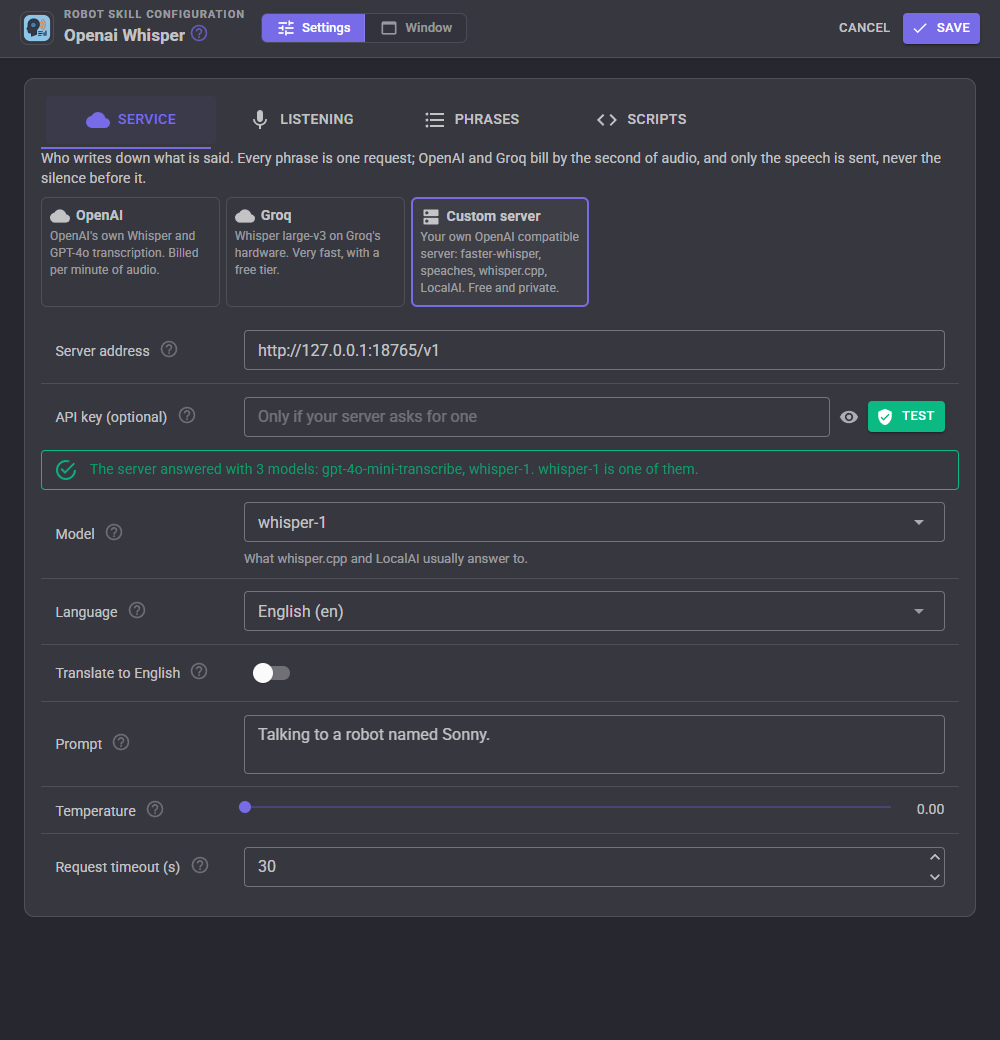
Task: Click the Cancel button
Action: click(864, 28)
